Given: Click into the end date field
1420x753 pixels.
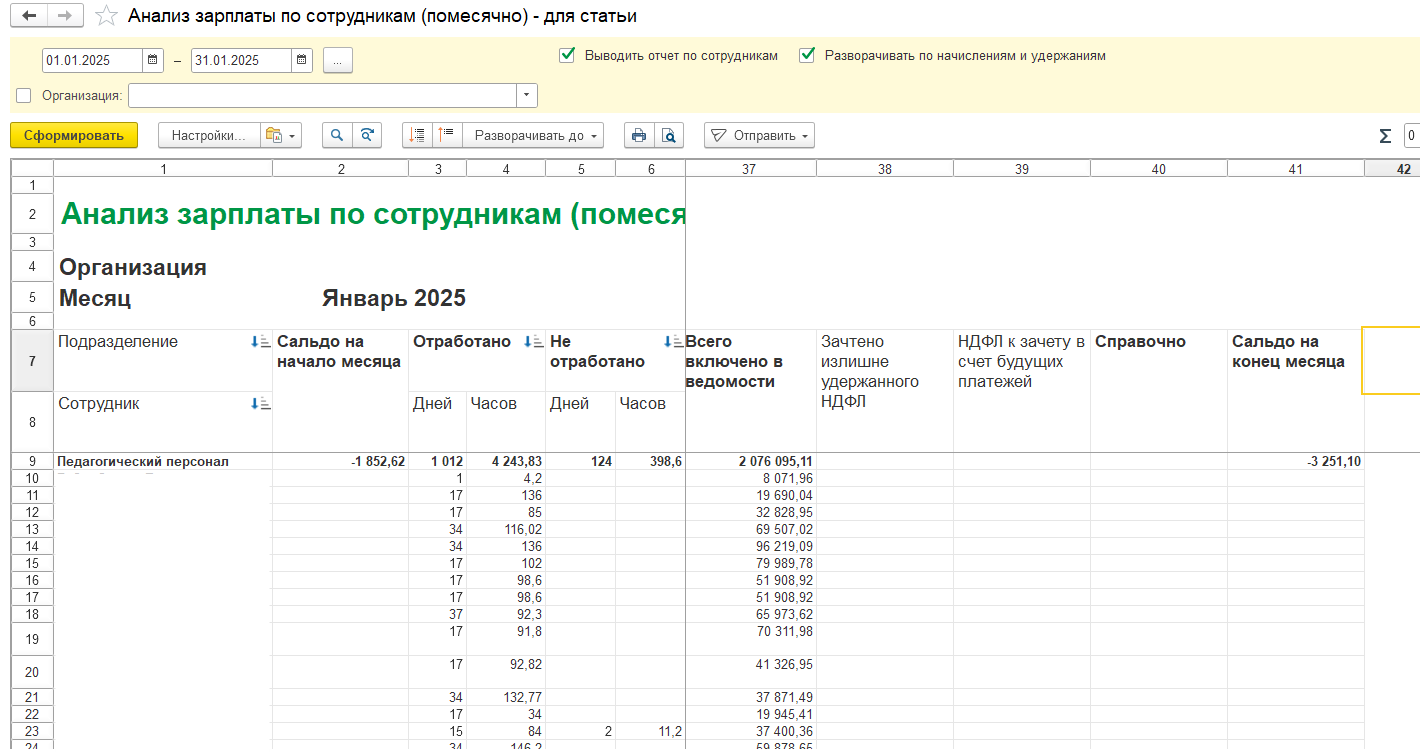Looking at the screenshot, I should [242, 60].
